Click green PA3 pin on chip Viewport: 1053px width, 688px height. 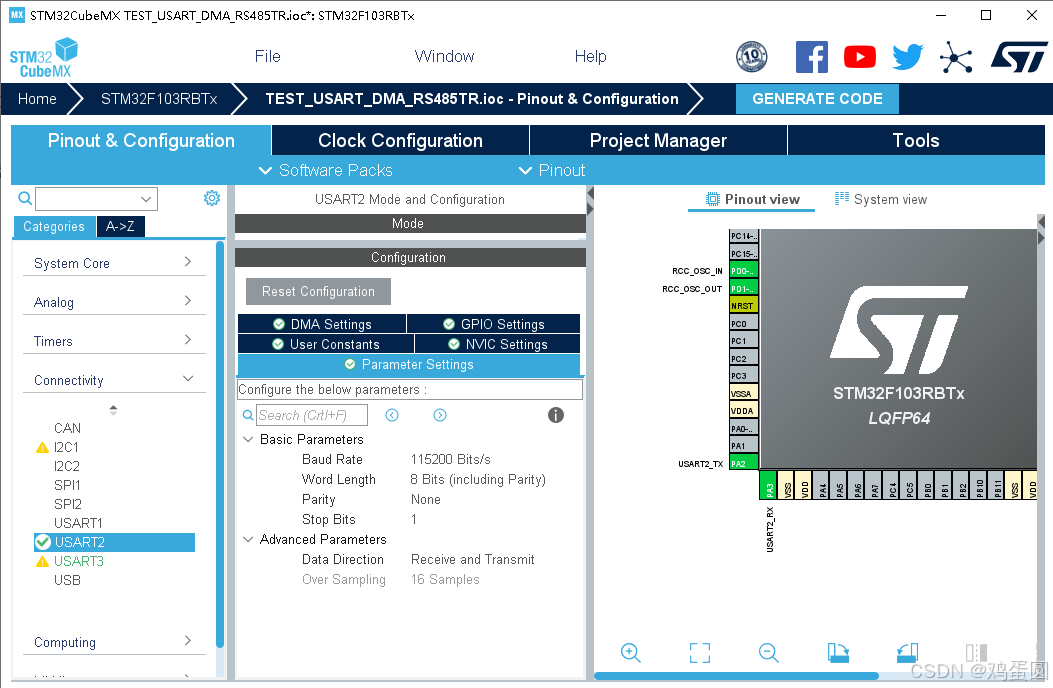click(x=768, y=485)
